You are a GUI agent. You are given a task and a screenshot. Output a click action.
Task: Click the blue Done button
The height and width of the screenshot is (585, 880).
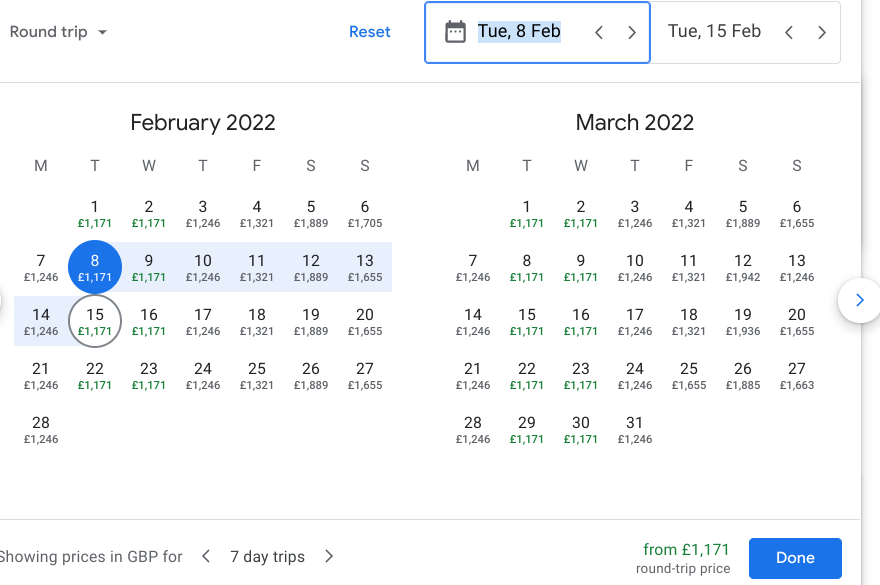[795, 558]
